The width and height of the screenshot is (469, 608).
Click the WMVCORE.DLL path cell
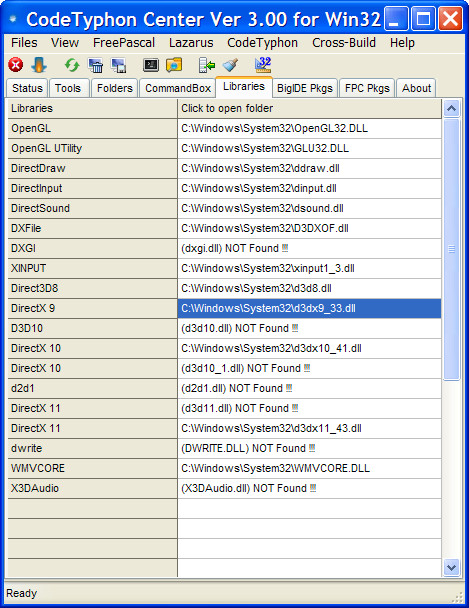click(309, 468)
